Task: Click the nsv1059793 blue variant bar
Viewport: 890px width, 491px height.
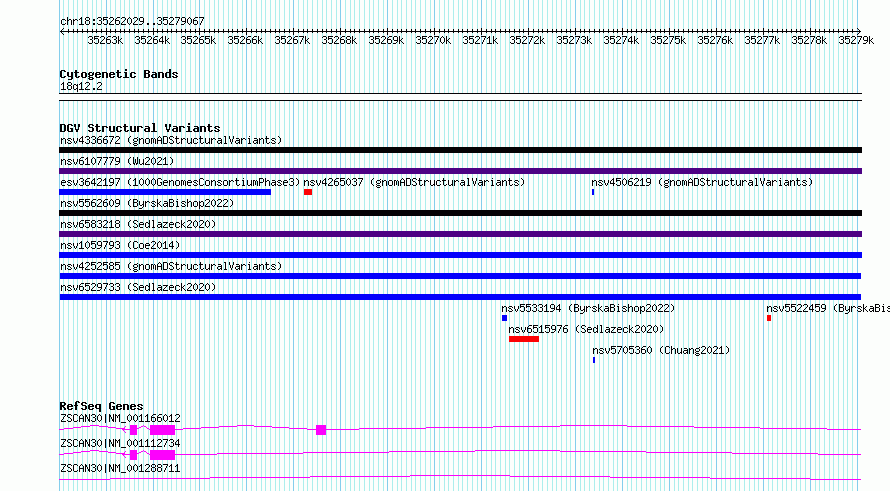Action: coord(460,255)
